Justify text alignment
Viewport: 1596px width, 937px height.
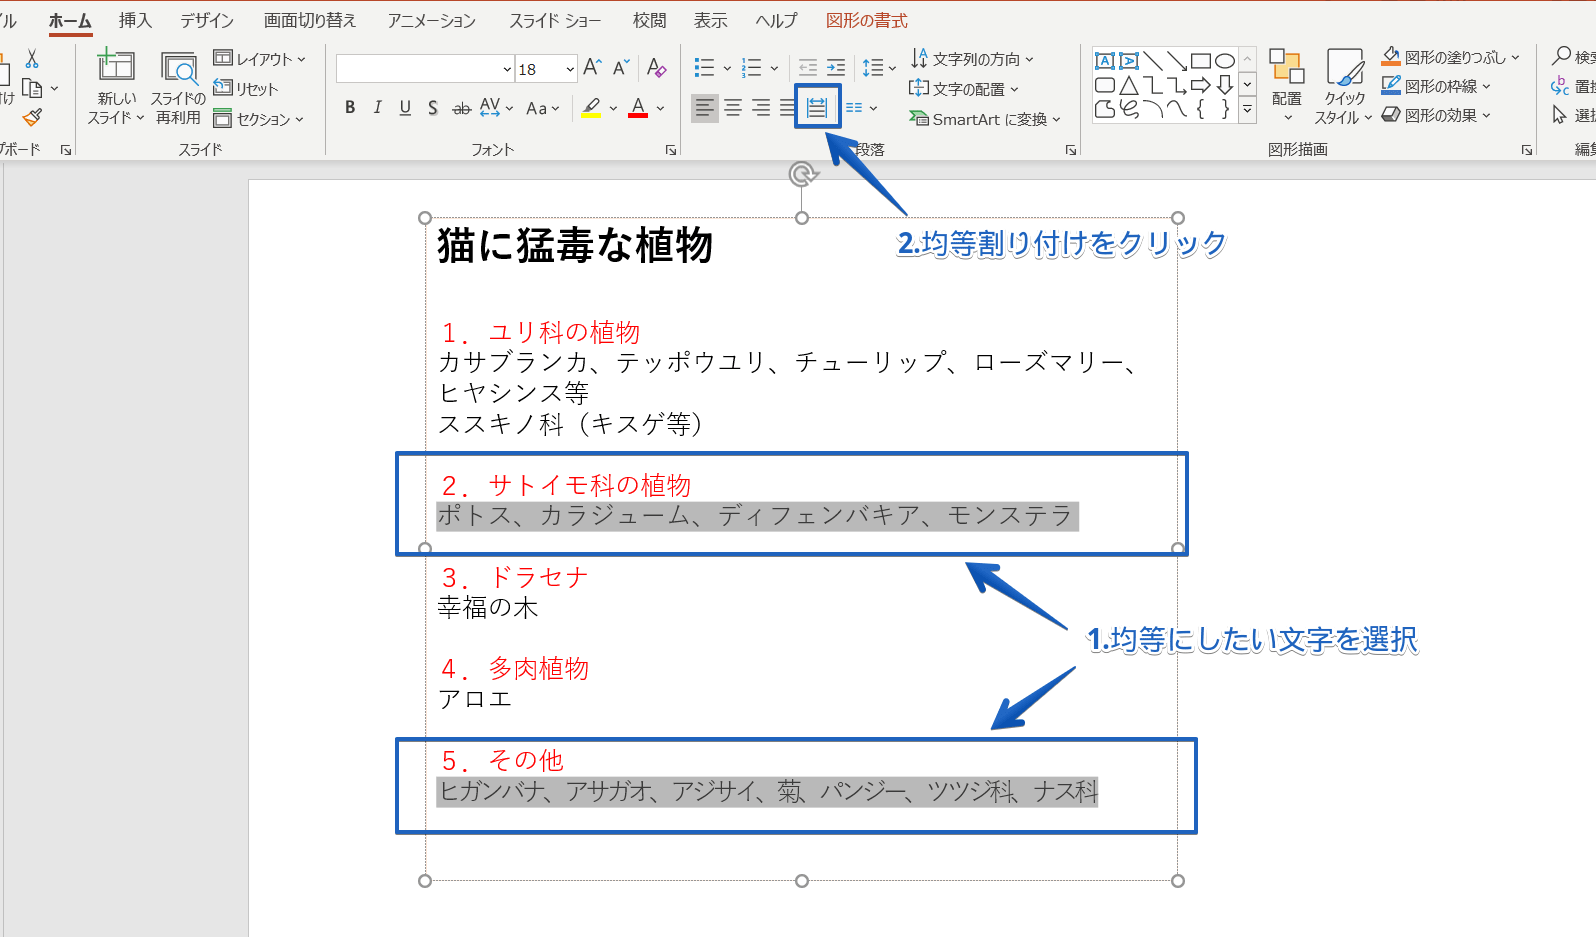tap(787, 108)
